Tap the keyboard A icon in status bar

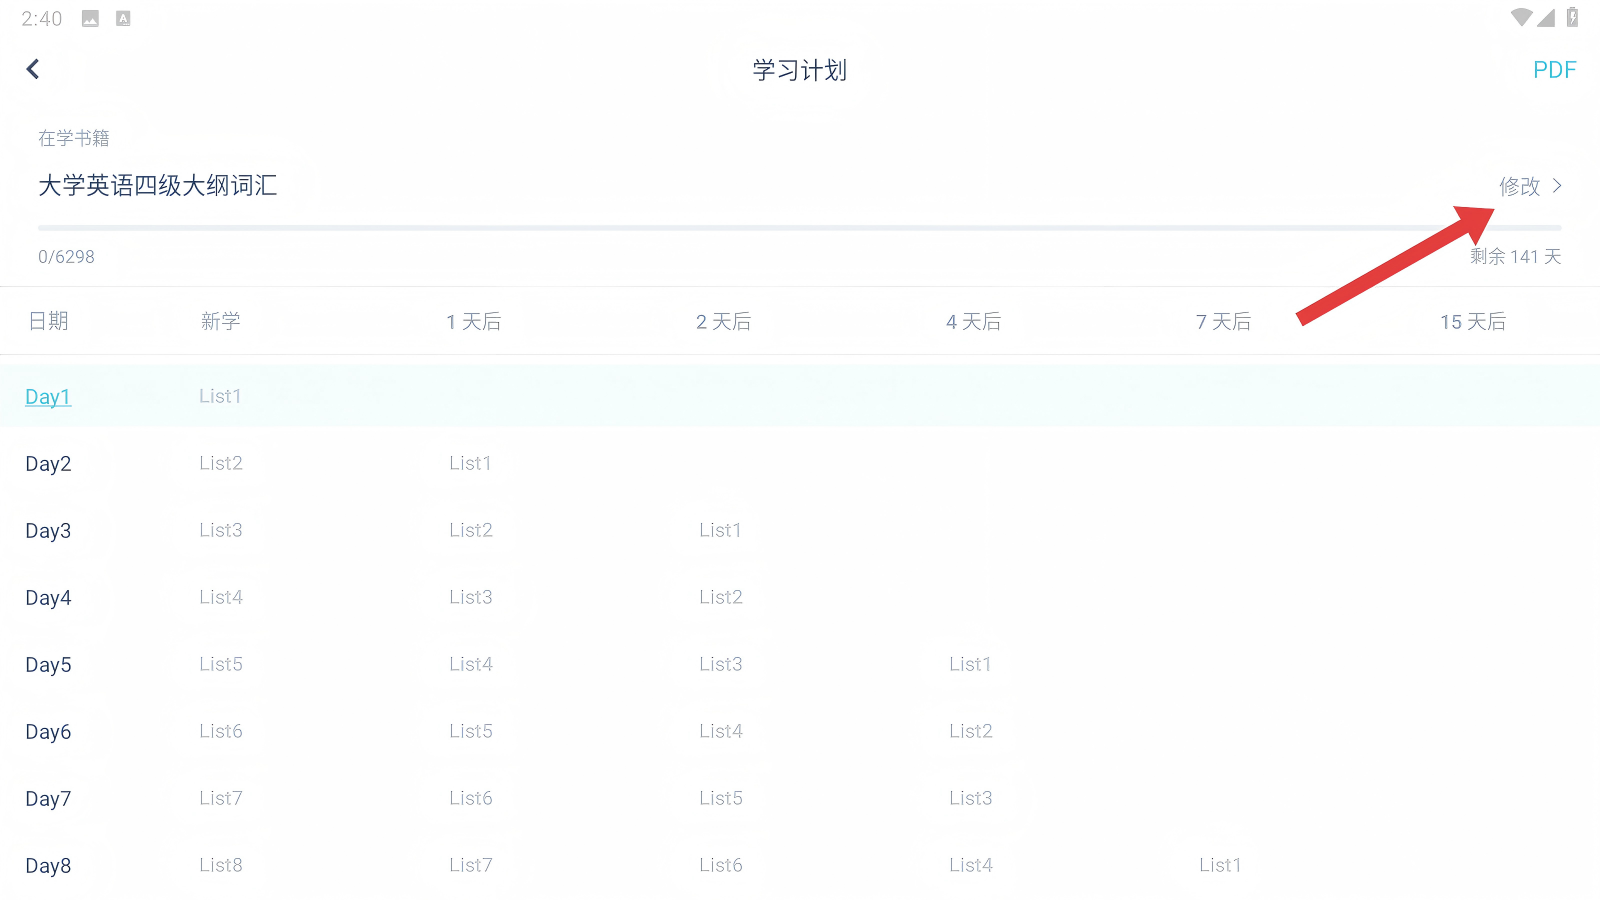(123, 19)
